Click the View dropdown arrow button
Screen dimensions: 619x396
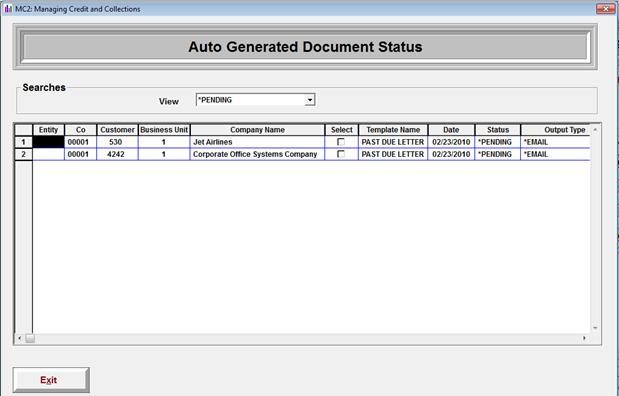tap(310, 100)
